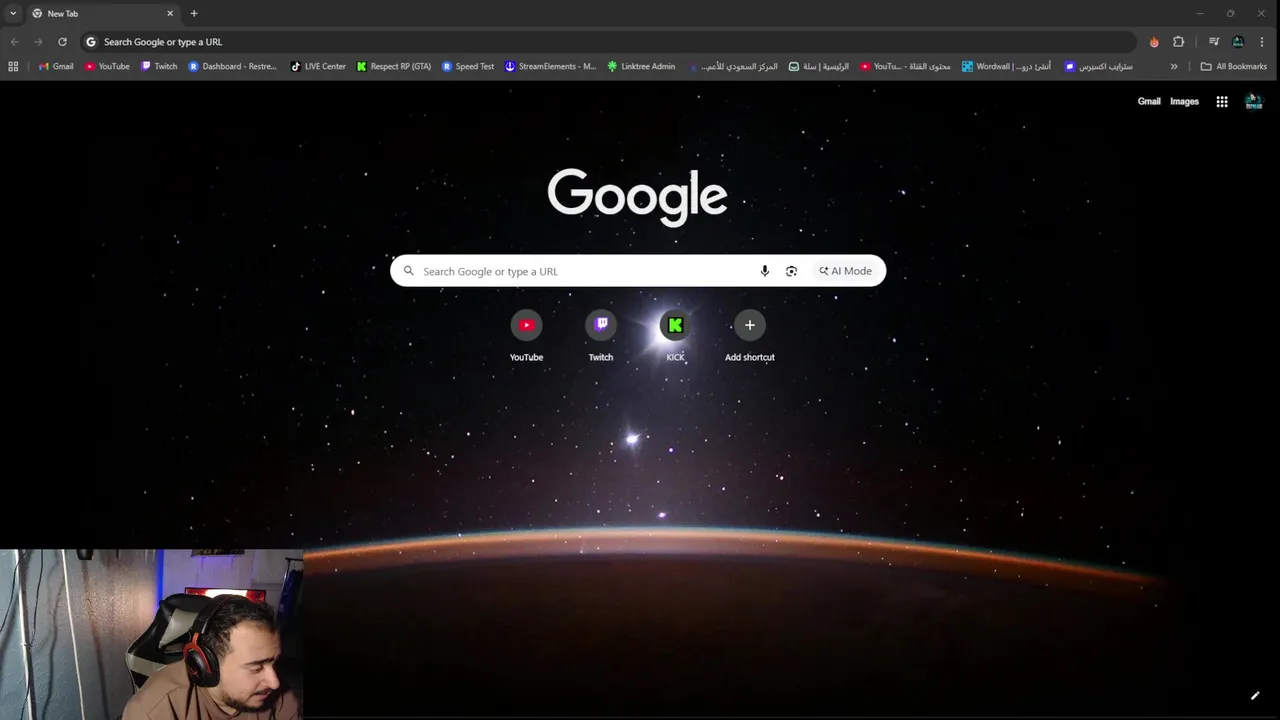Search by image with Lens icon
Screen dimensions: 1280x720
pyautogui.click(x=791, y=271)
